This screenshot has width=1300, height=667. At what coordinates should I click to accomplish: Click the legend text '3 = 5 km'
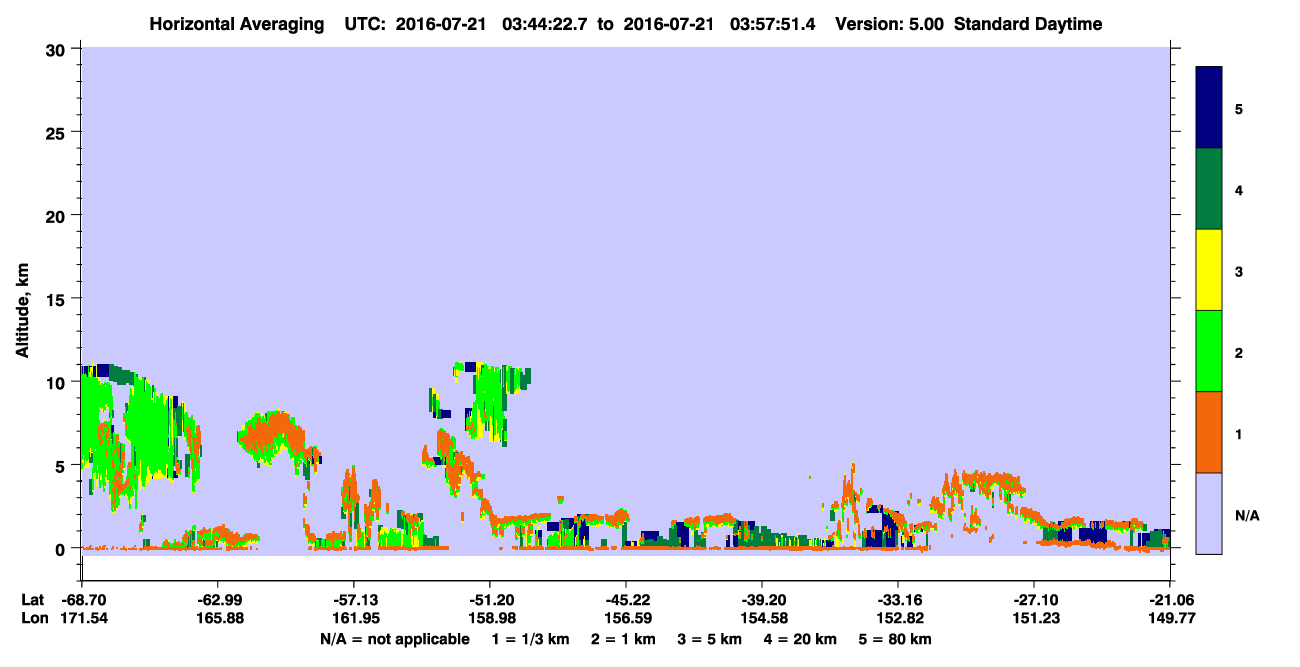710,639
